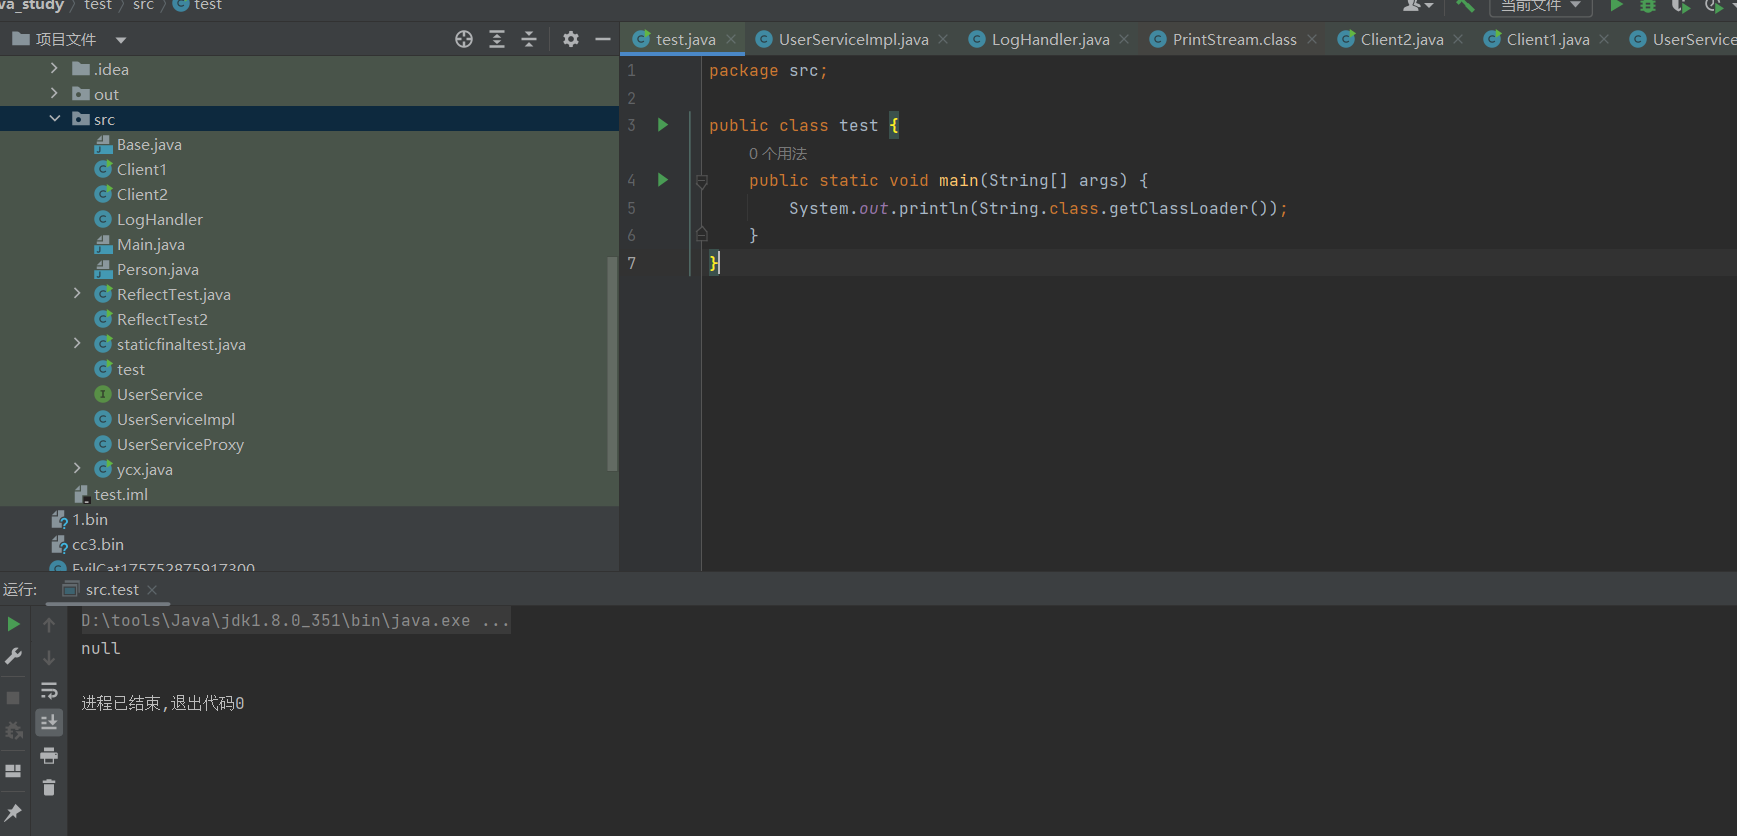Hide the project panel with minus icon

[x=603, y=39]
